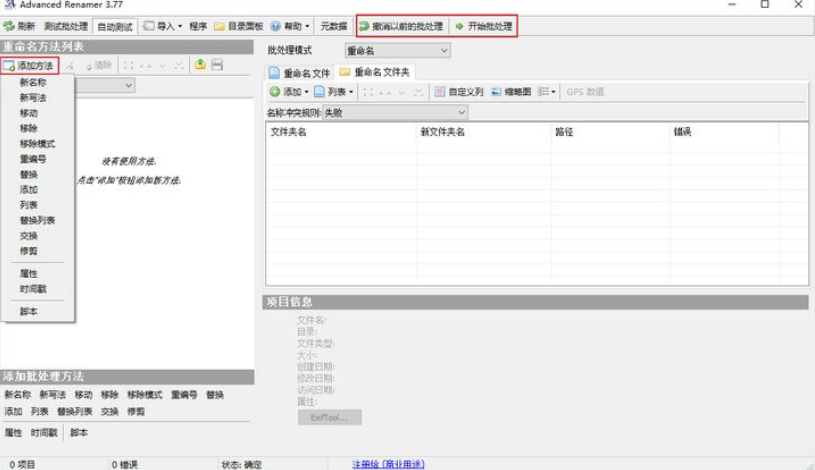Select 移除模式 in the add method menu
This screenshot has height=470, width=815.
tap(37, 143)
